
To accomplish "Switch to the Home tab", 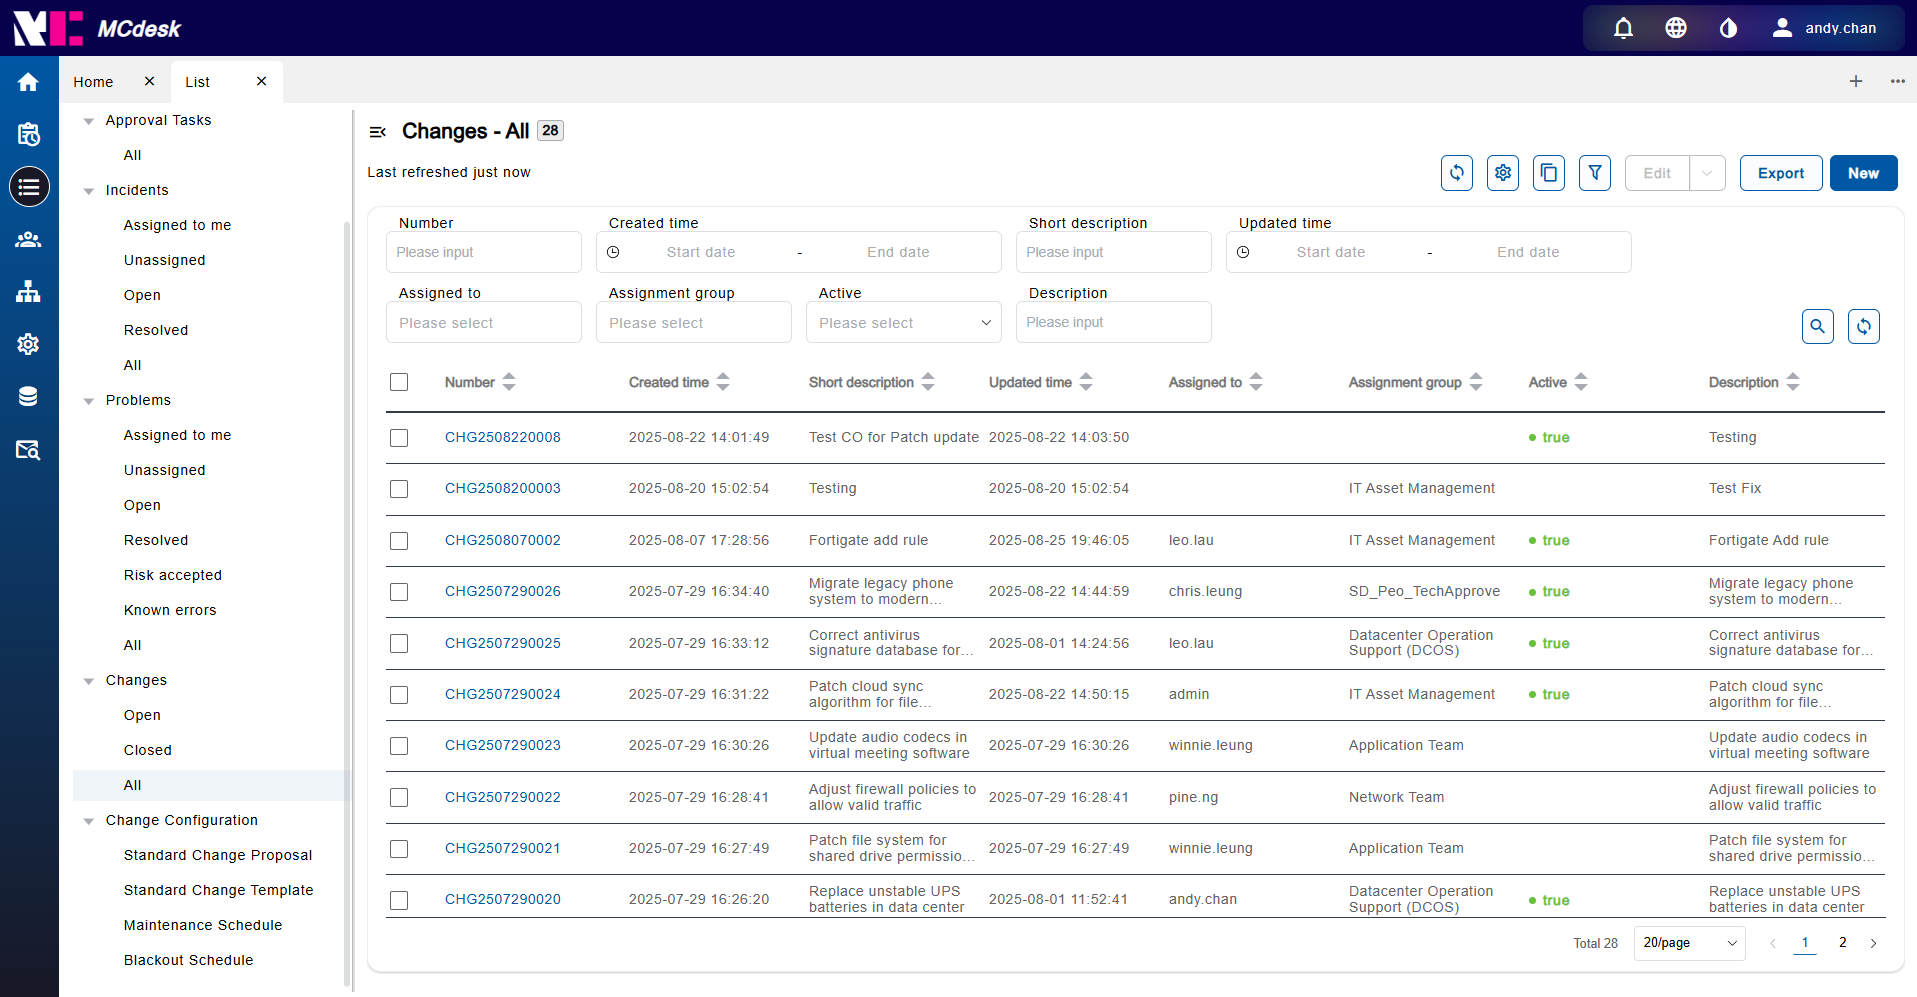I will point(93,82).
